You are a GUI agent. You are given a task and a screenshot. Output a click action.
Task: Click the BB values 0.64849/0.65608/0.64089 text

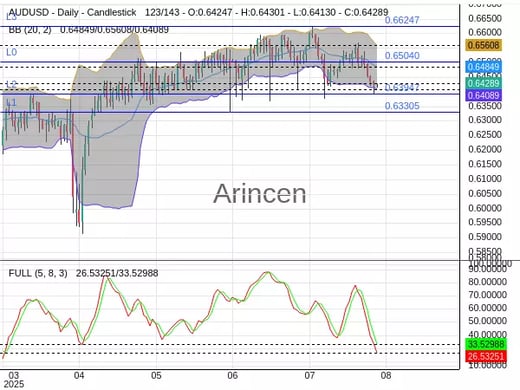(114, 30)
